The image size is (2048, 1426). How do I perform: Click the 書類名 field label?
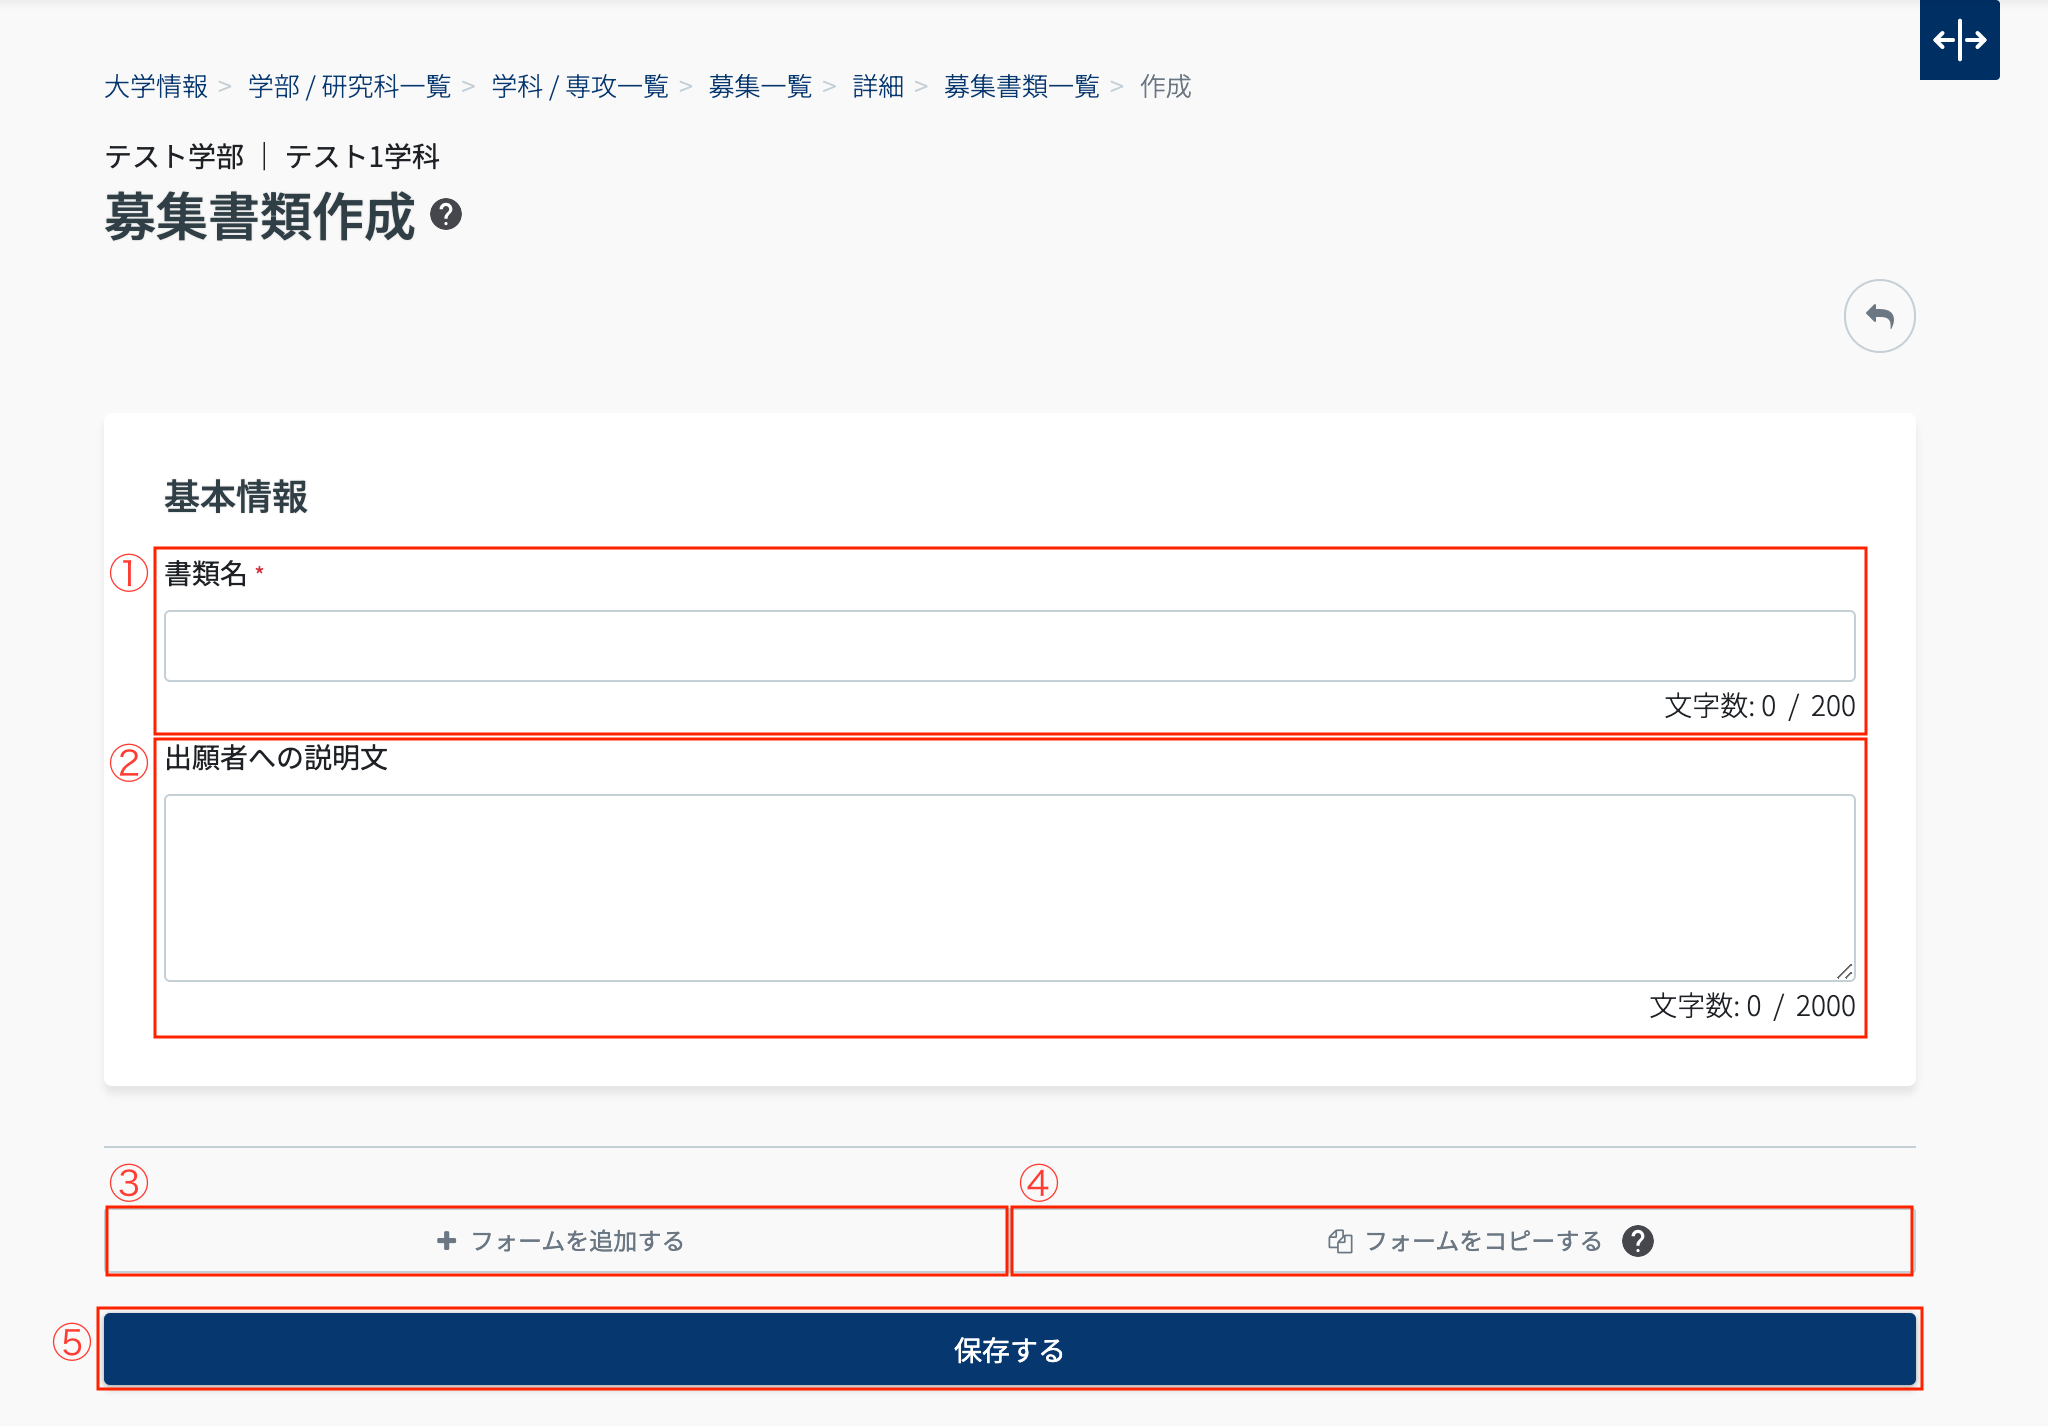pos(206,574)
